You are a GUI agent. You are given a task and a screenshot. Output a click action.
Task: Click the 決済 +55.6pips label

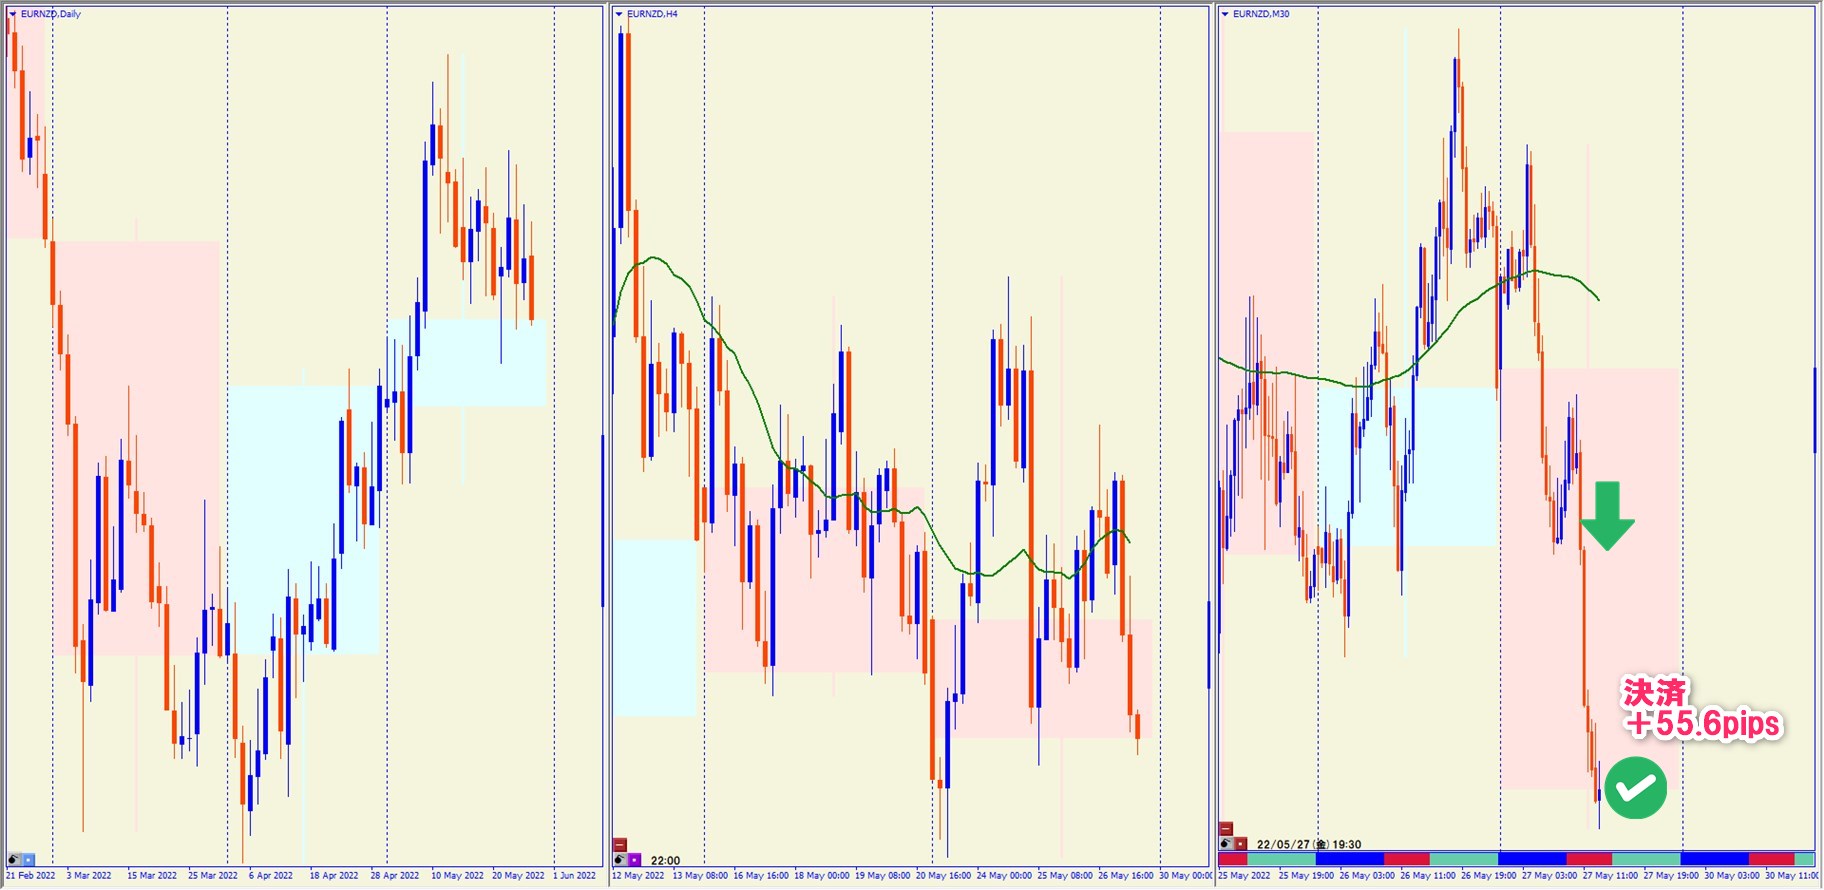[x=1702, y=708]
